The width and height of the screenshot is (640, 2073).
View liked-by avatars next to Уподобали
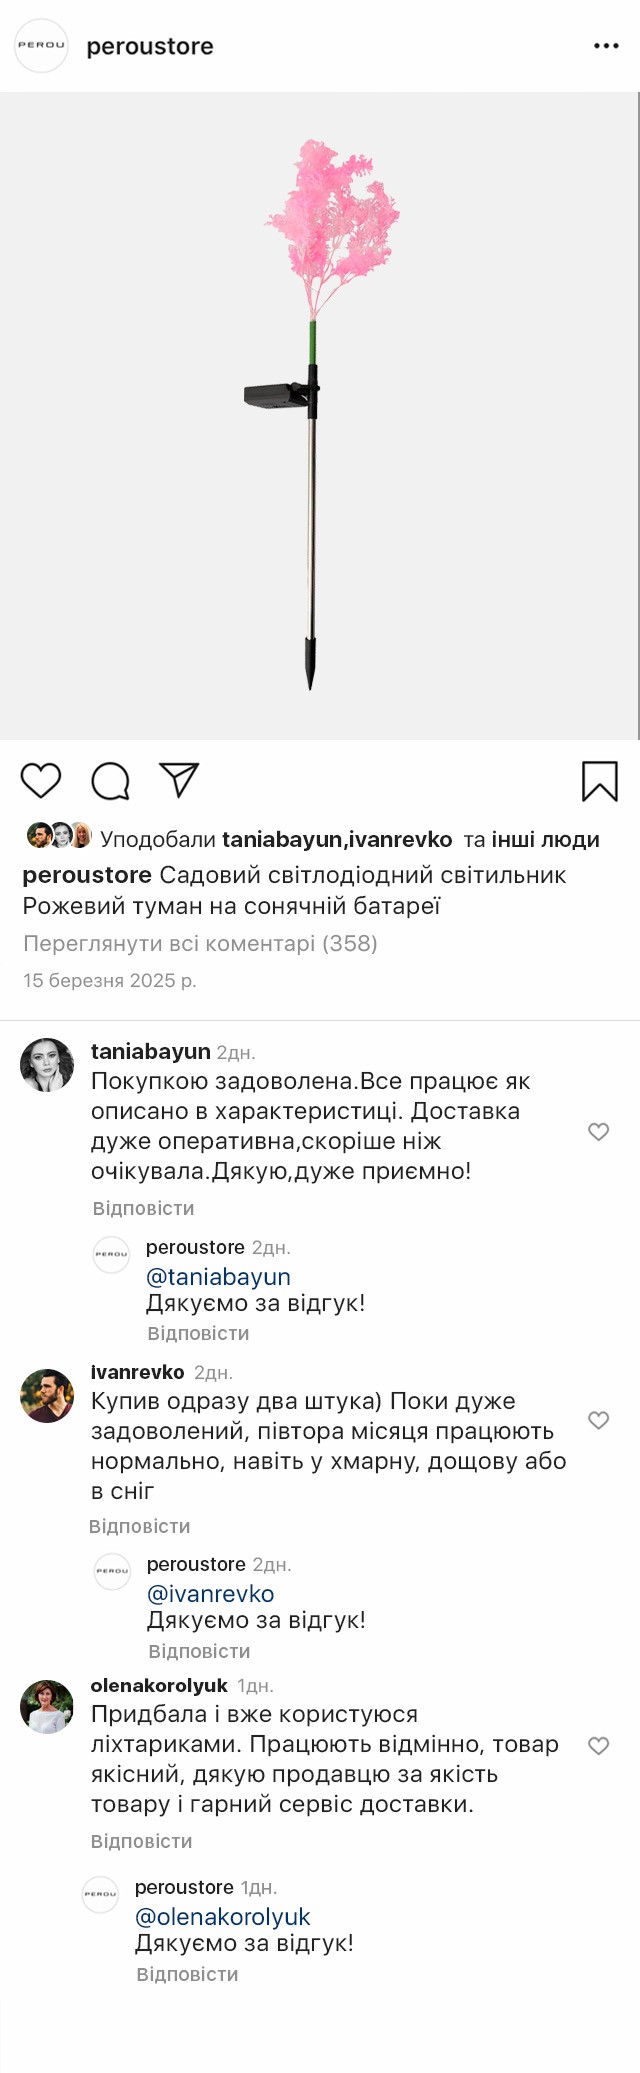click(x=59, y=835)
